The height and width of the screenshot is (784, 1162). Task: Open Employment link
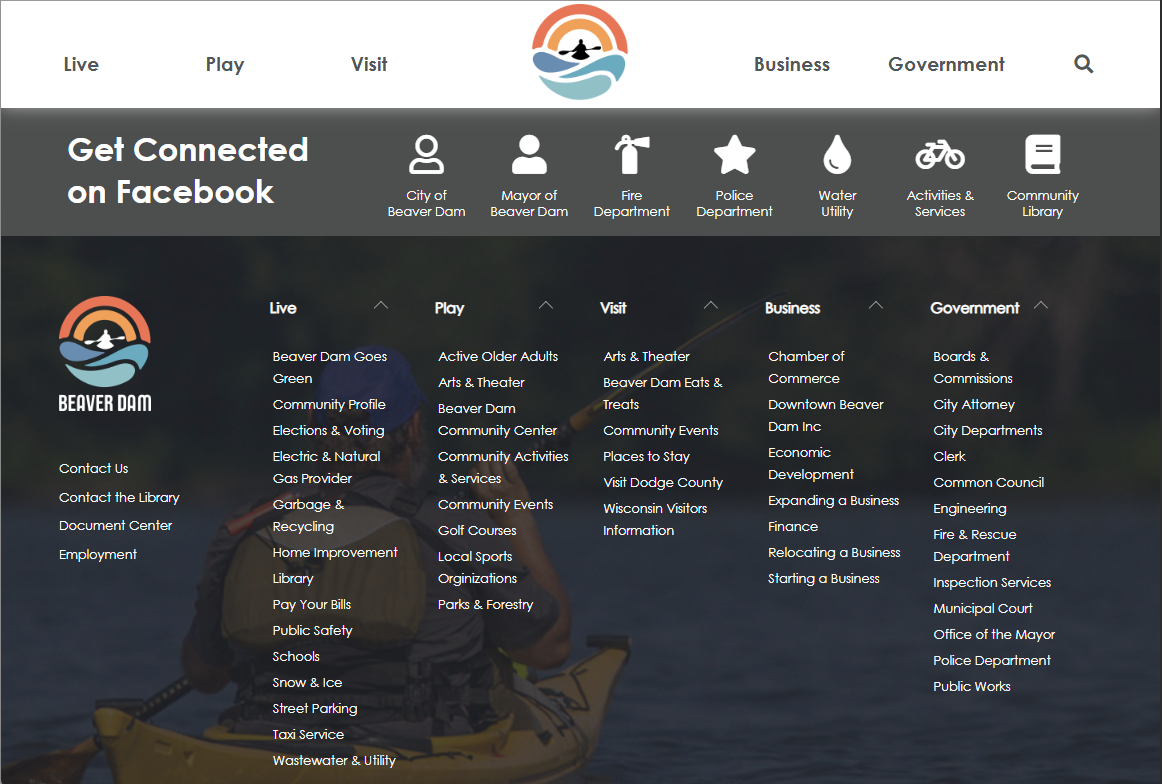[x=98, y=554]
